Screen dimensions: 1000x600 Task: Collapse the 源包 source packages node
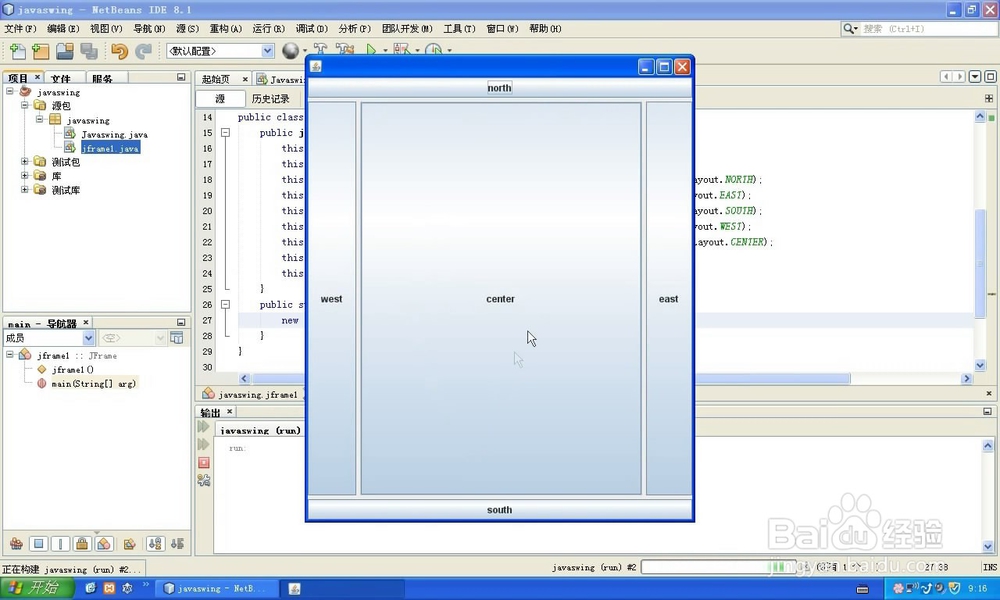(24, 105)
